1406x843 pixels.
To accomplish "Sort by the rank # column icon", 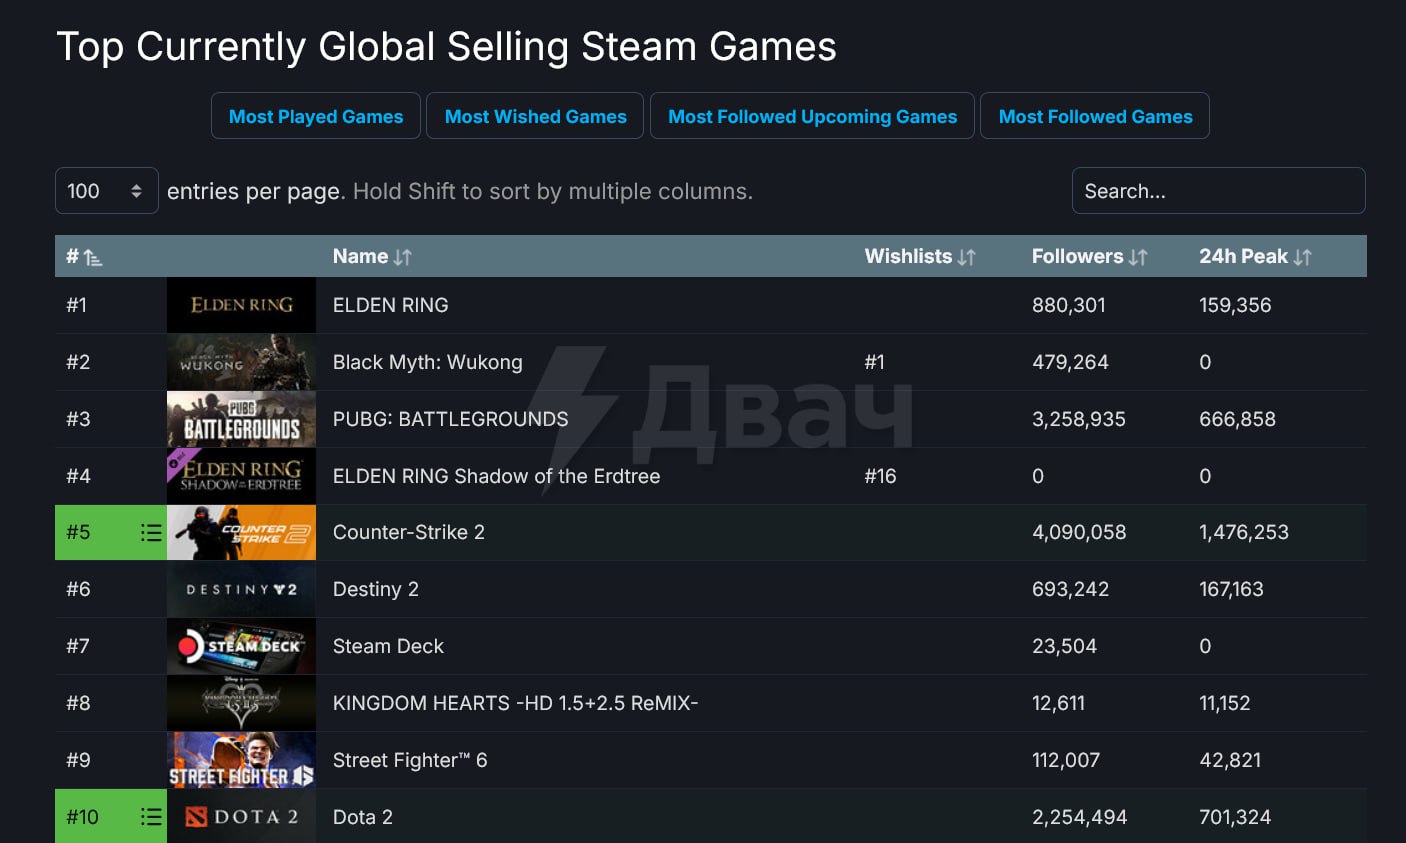I will tap(93, 258).
